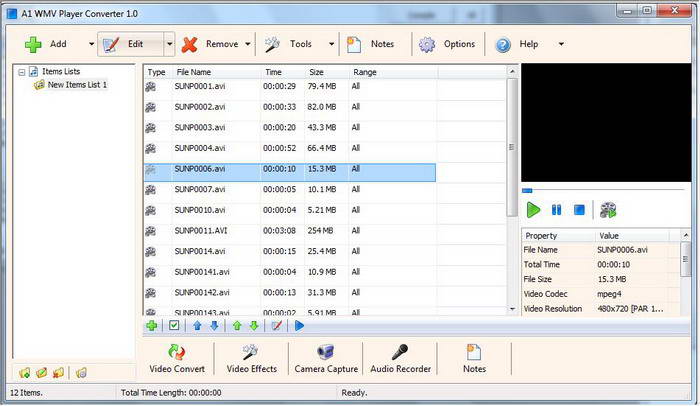Click the Video Codec mpeg4 value
The width and height of the screenshot is (700, 406).
(609, 294)
